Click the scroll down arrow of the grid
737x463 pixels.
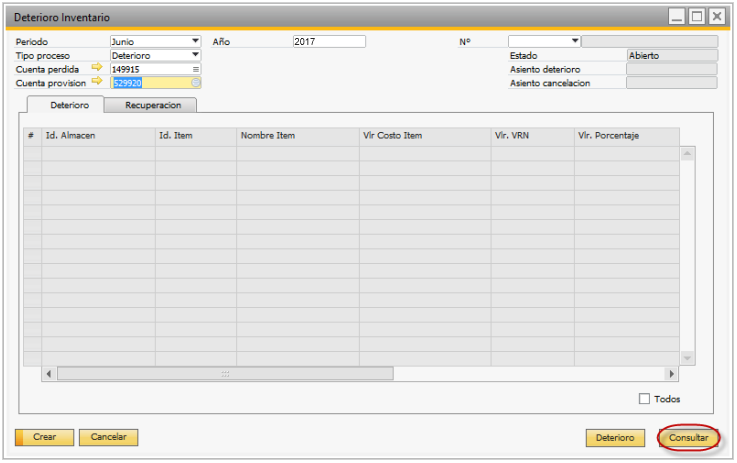coord(687,358)
